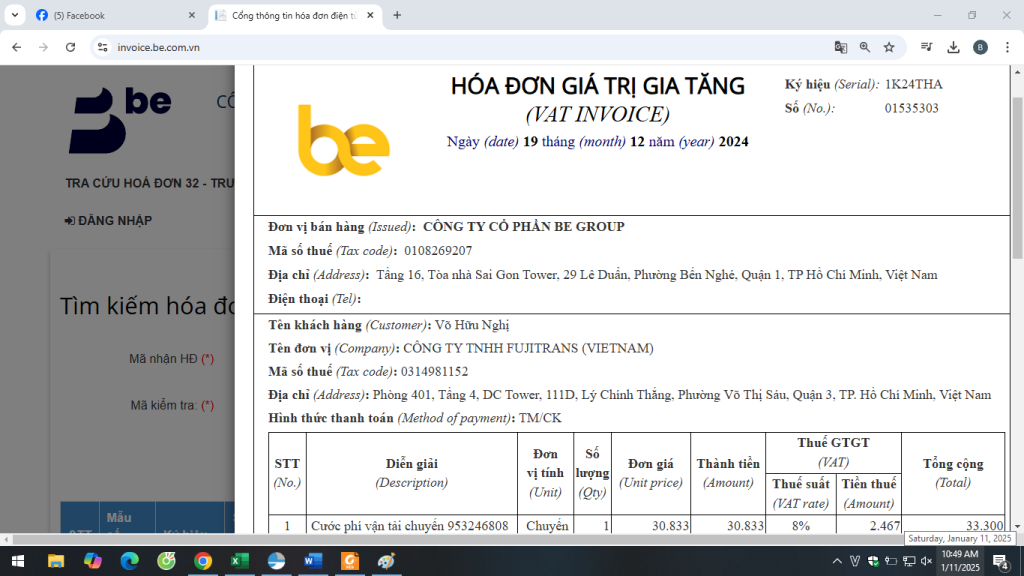Open Windows Start menu
Viewport: 1024px width, 576px height.
pos(18,561)
